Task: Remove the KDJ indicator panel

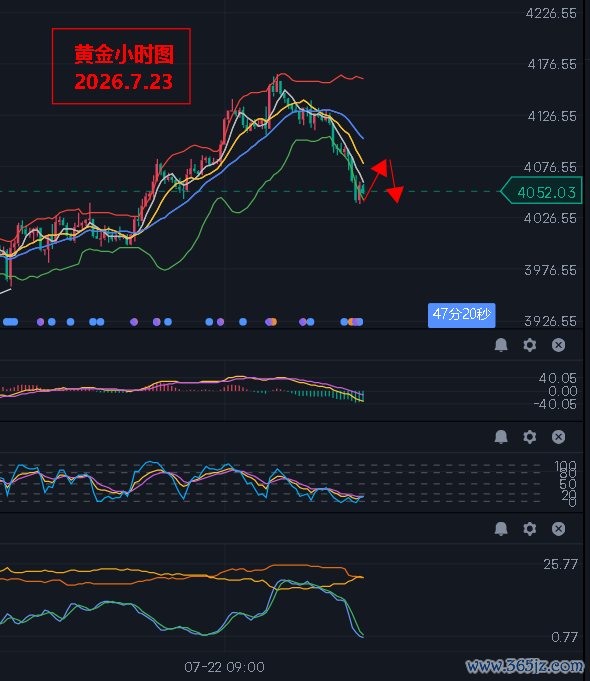Action: coord(558,436)
